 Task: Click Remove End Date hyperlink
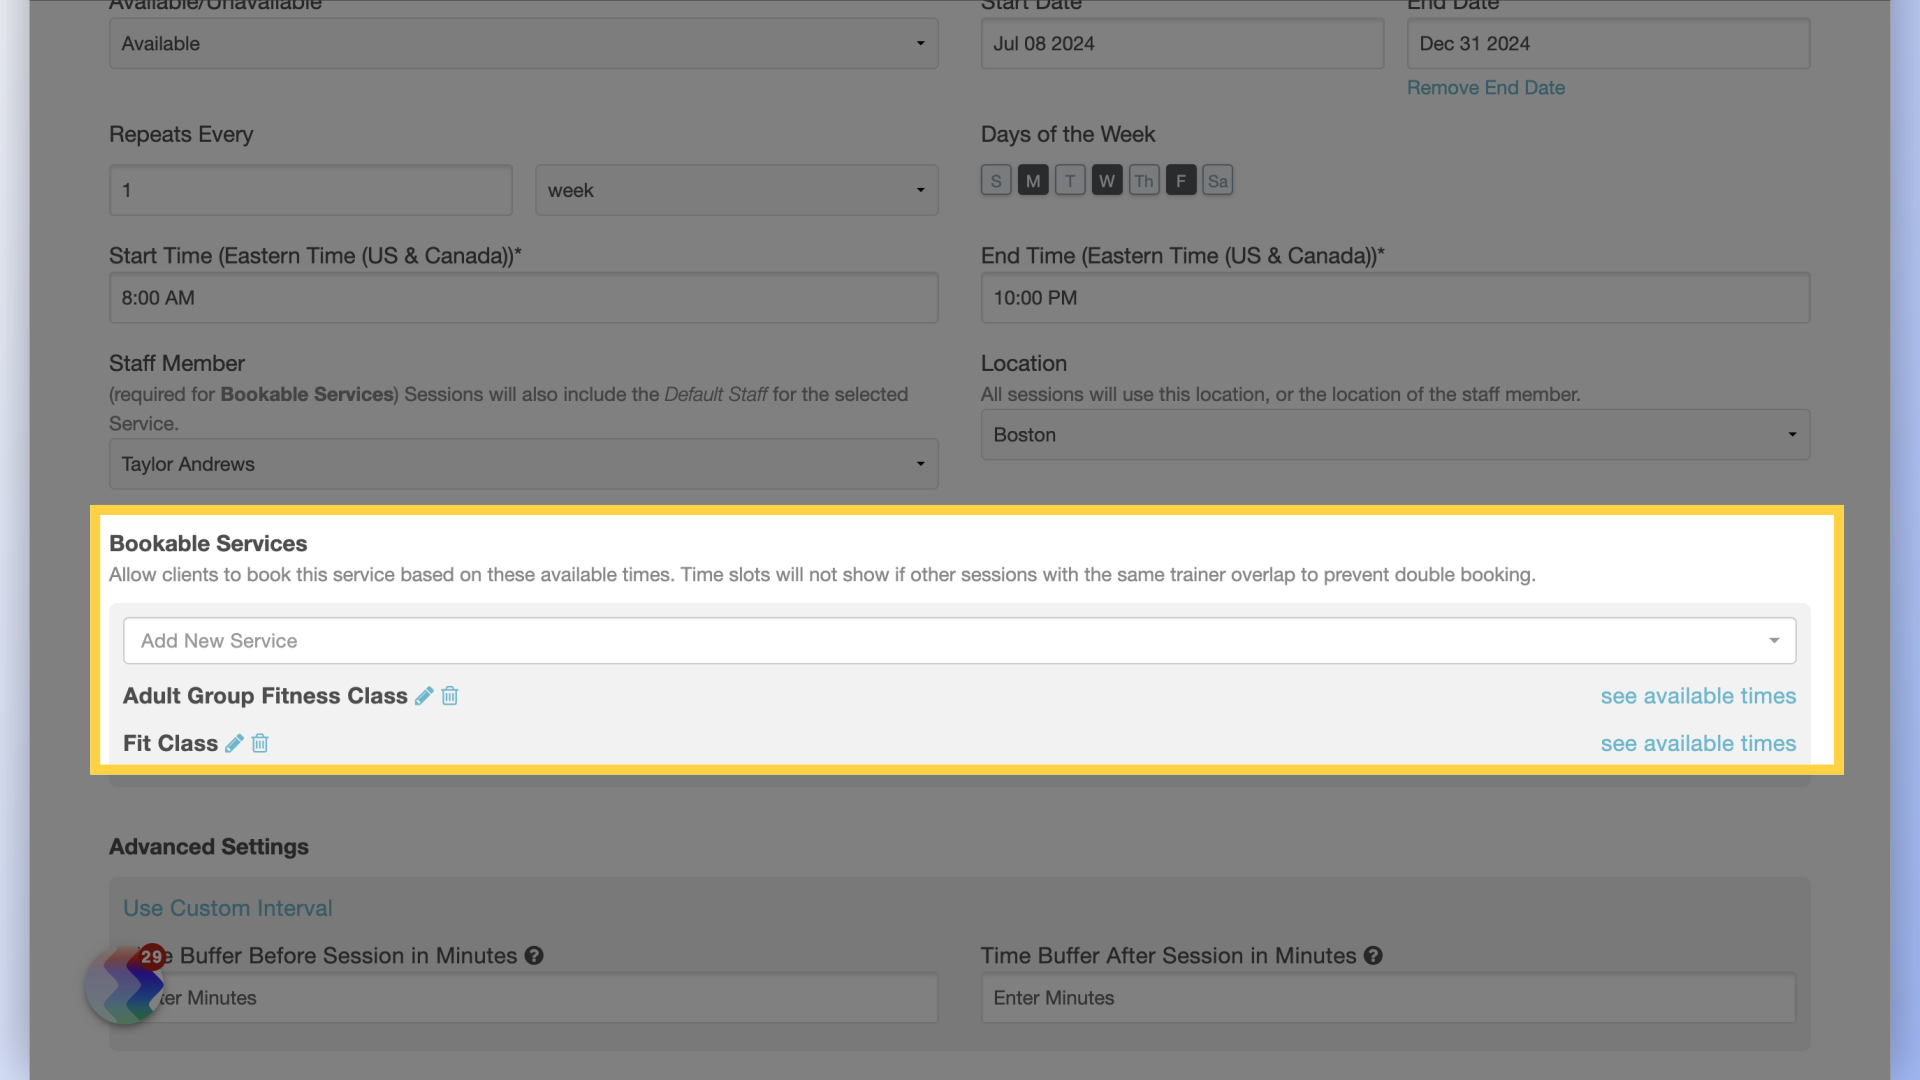tap(1486, 87)
